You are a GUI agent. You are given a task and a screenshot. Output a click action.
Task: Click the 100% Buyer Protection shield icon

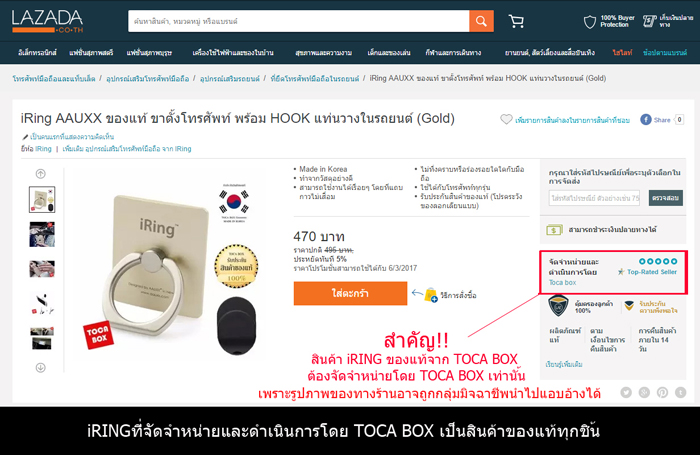tap(590, 21)
